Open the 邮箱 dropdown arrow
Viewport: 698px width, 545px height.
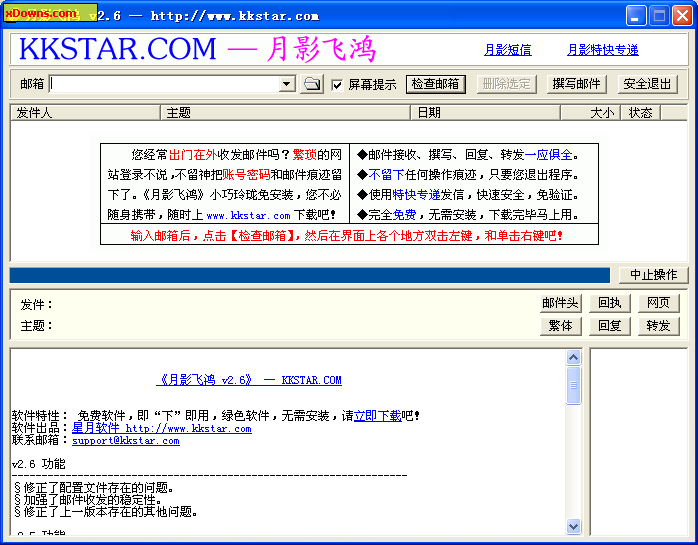pos(287,84)
